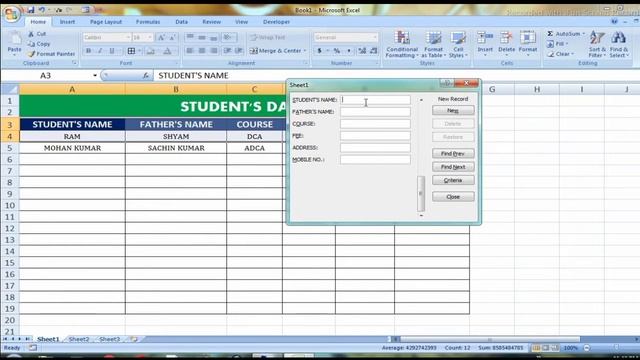Click the Percent Style icon

coord(337,51)
